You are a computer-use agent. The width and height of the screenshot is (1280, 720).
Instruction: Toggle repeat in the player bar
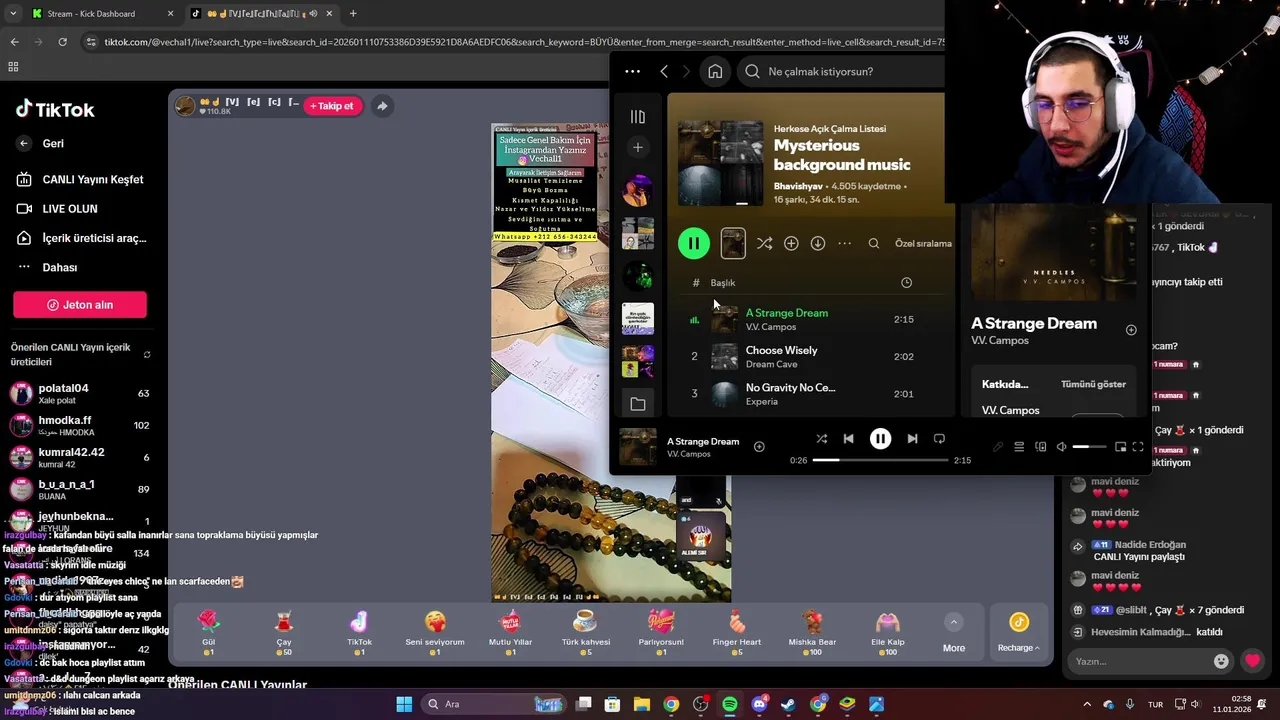[x=939, y=438]
